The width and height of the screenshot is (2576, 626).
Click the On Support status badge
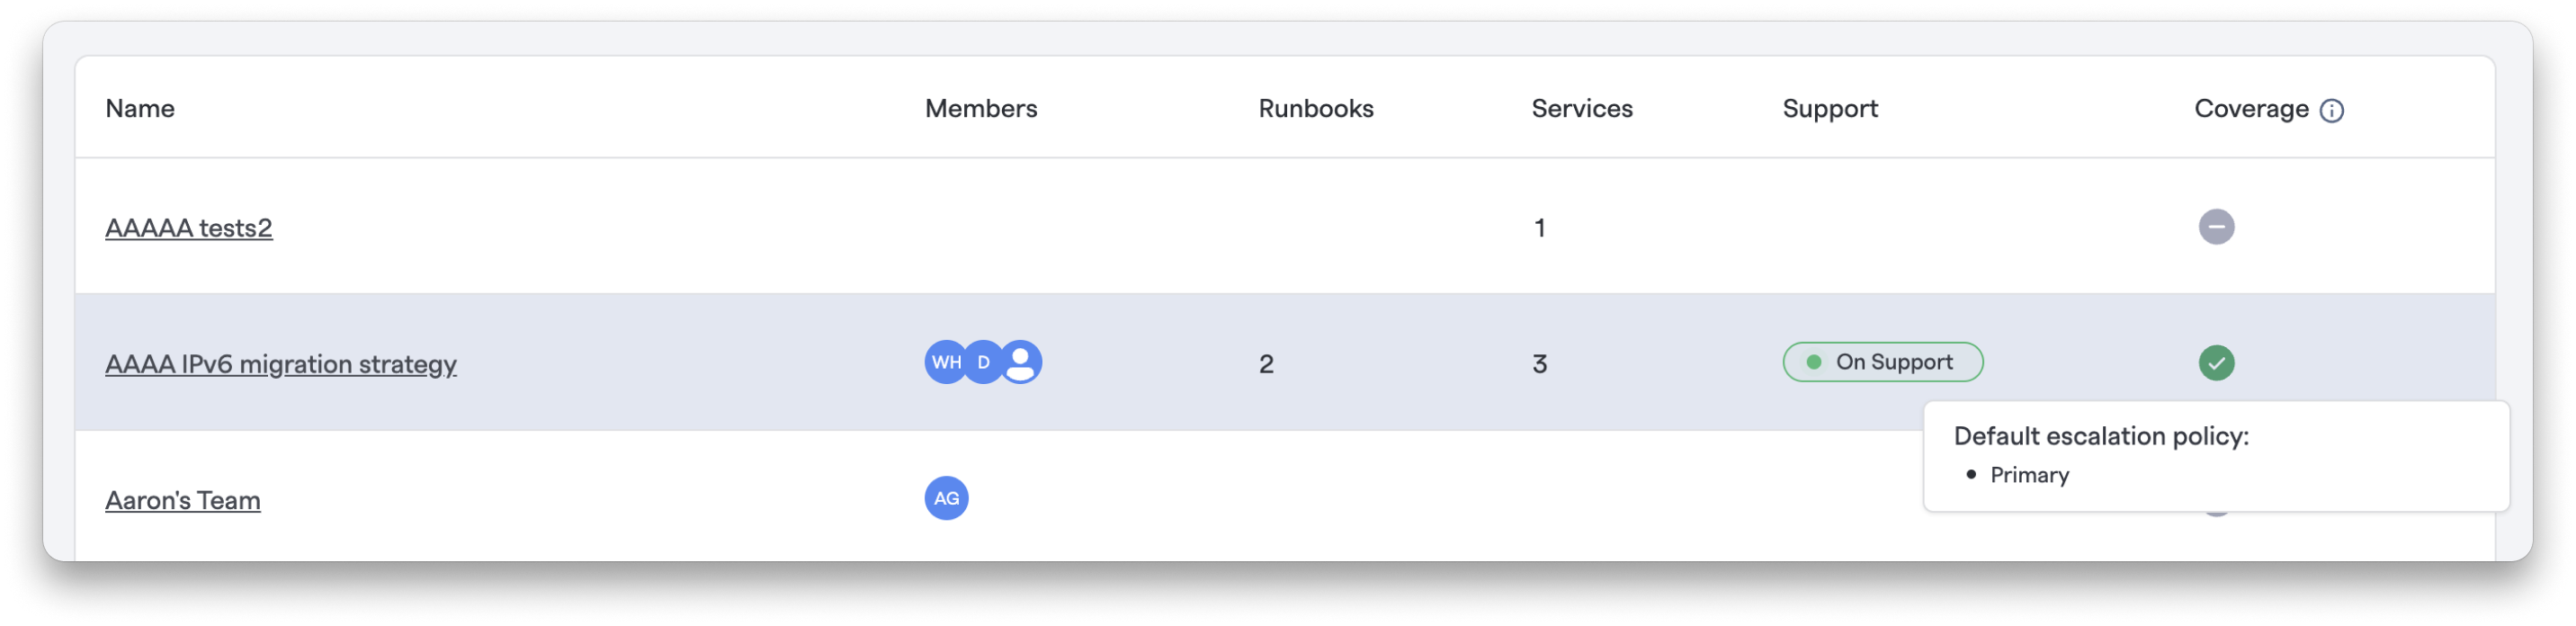pyautogui.click(x=1882, y=362)
